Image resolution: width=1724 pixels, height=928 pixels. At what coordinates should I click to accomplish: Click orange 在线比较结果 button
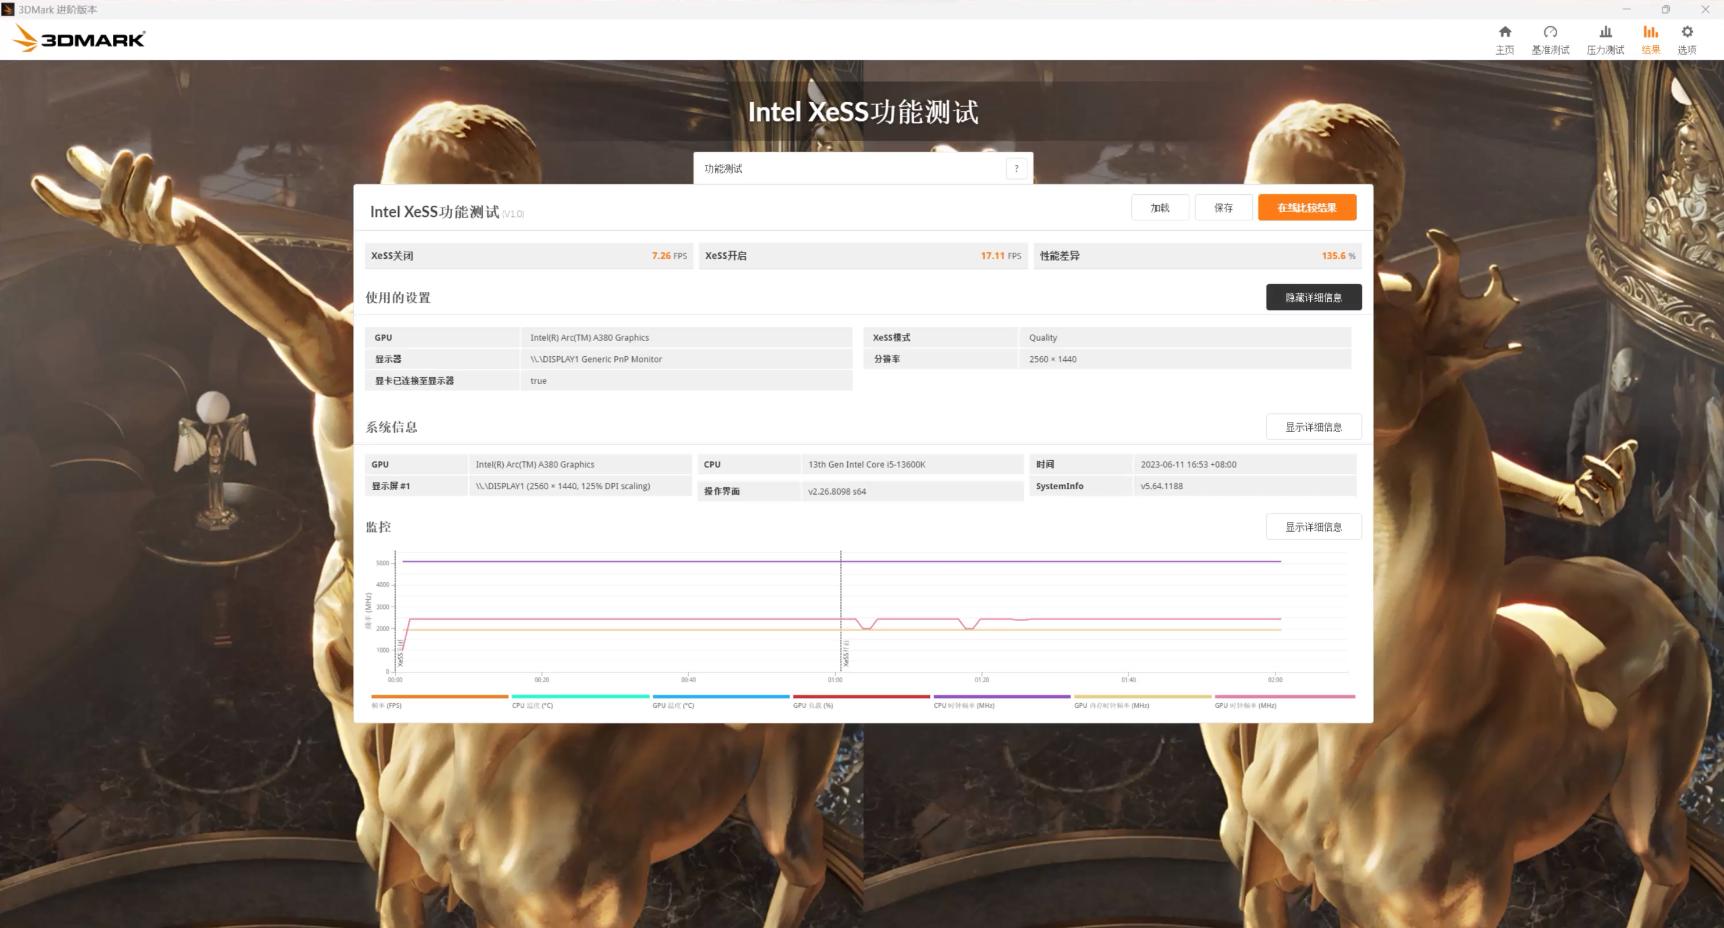1306,208
